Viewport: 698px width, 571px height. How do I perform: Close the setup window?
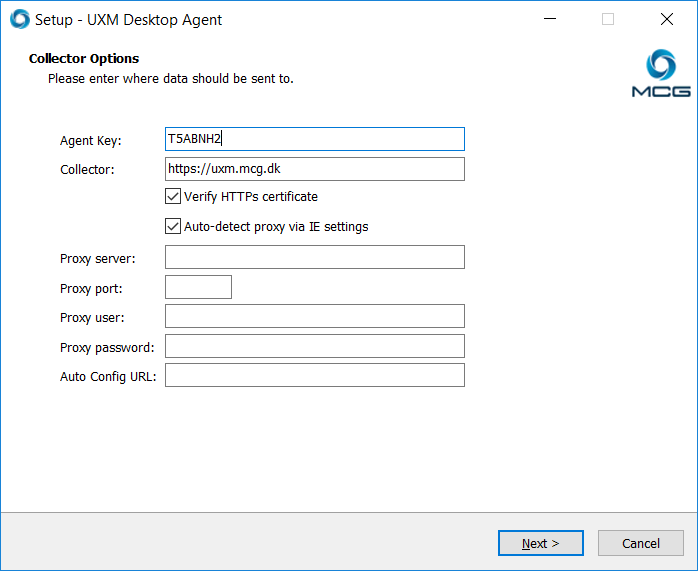point(666,19)
